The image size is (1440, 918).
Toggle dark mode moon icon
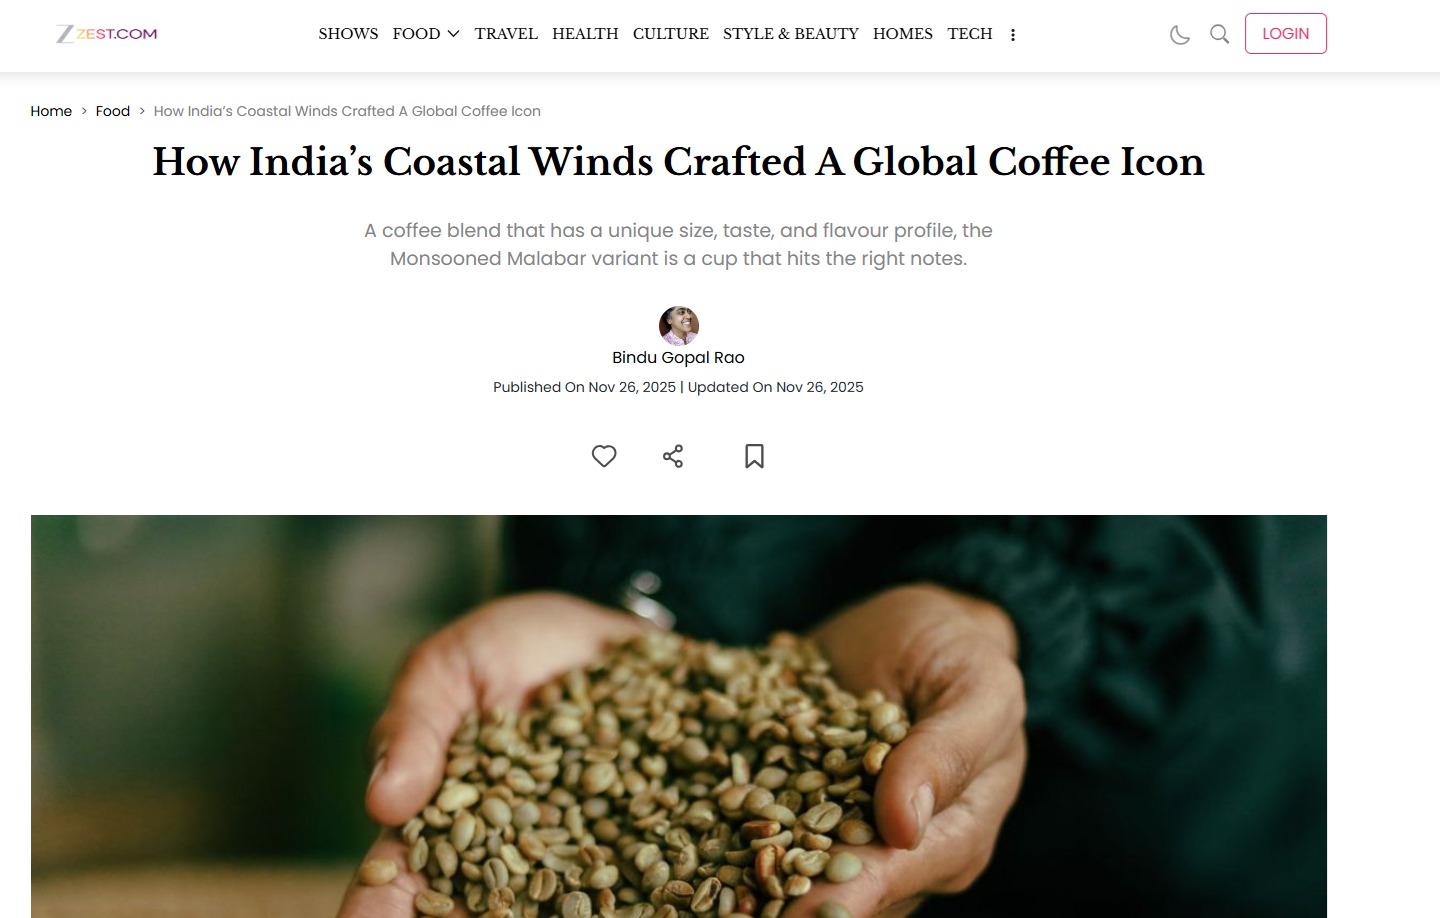1180,35
